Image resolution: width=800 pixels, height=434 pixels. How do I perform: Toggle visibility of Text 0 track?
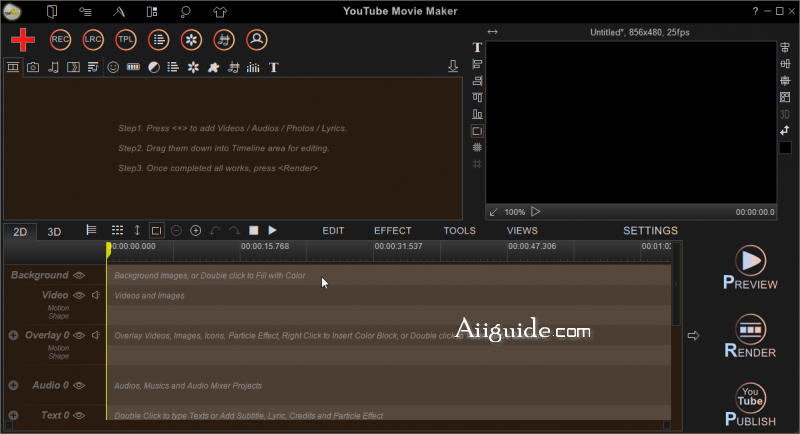point(79,416)
